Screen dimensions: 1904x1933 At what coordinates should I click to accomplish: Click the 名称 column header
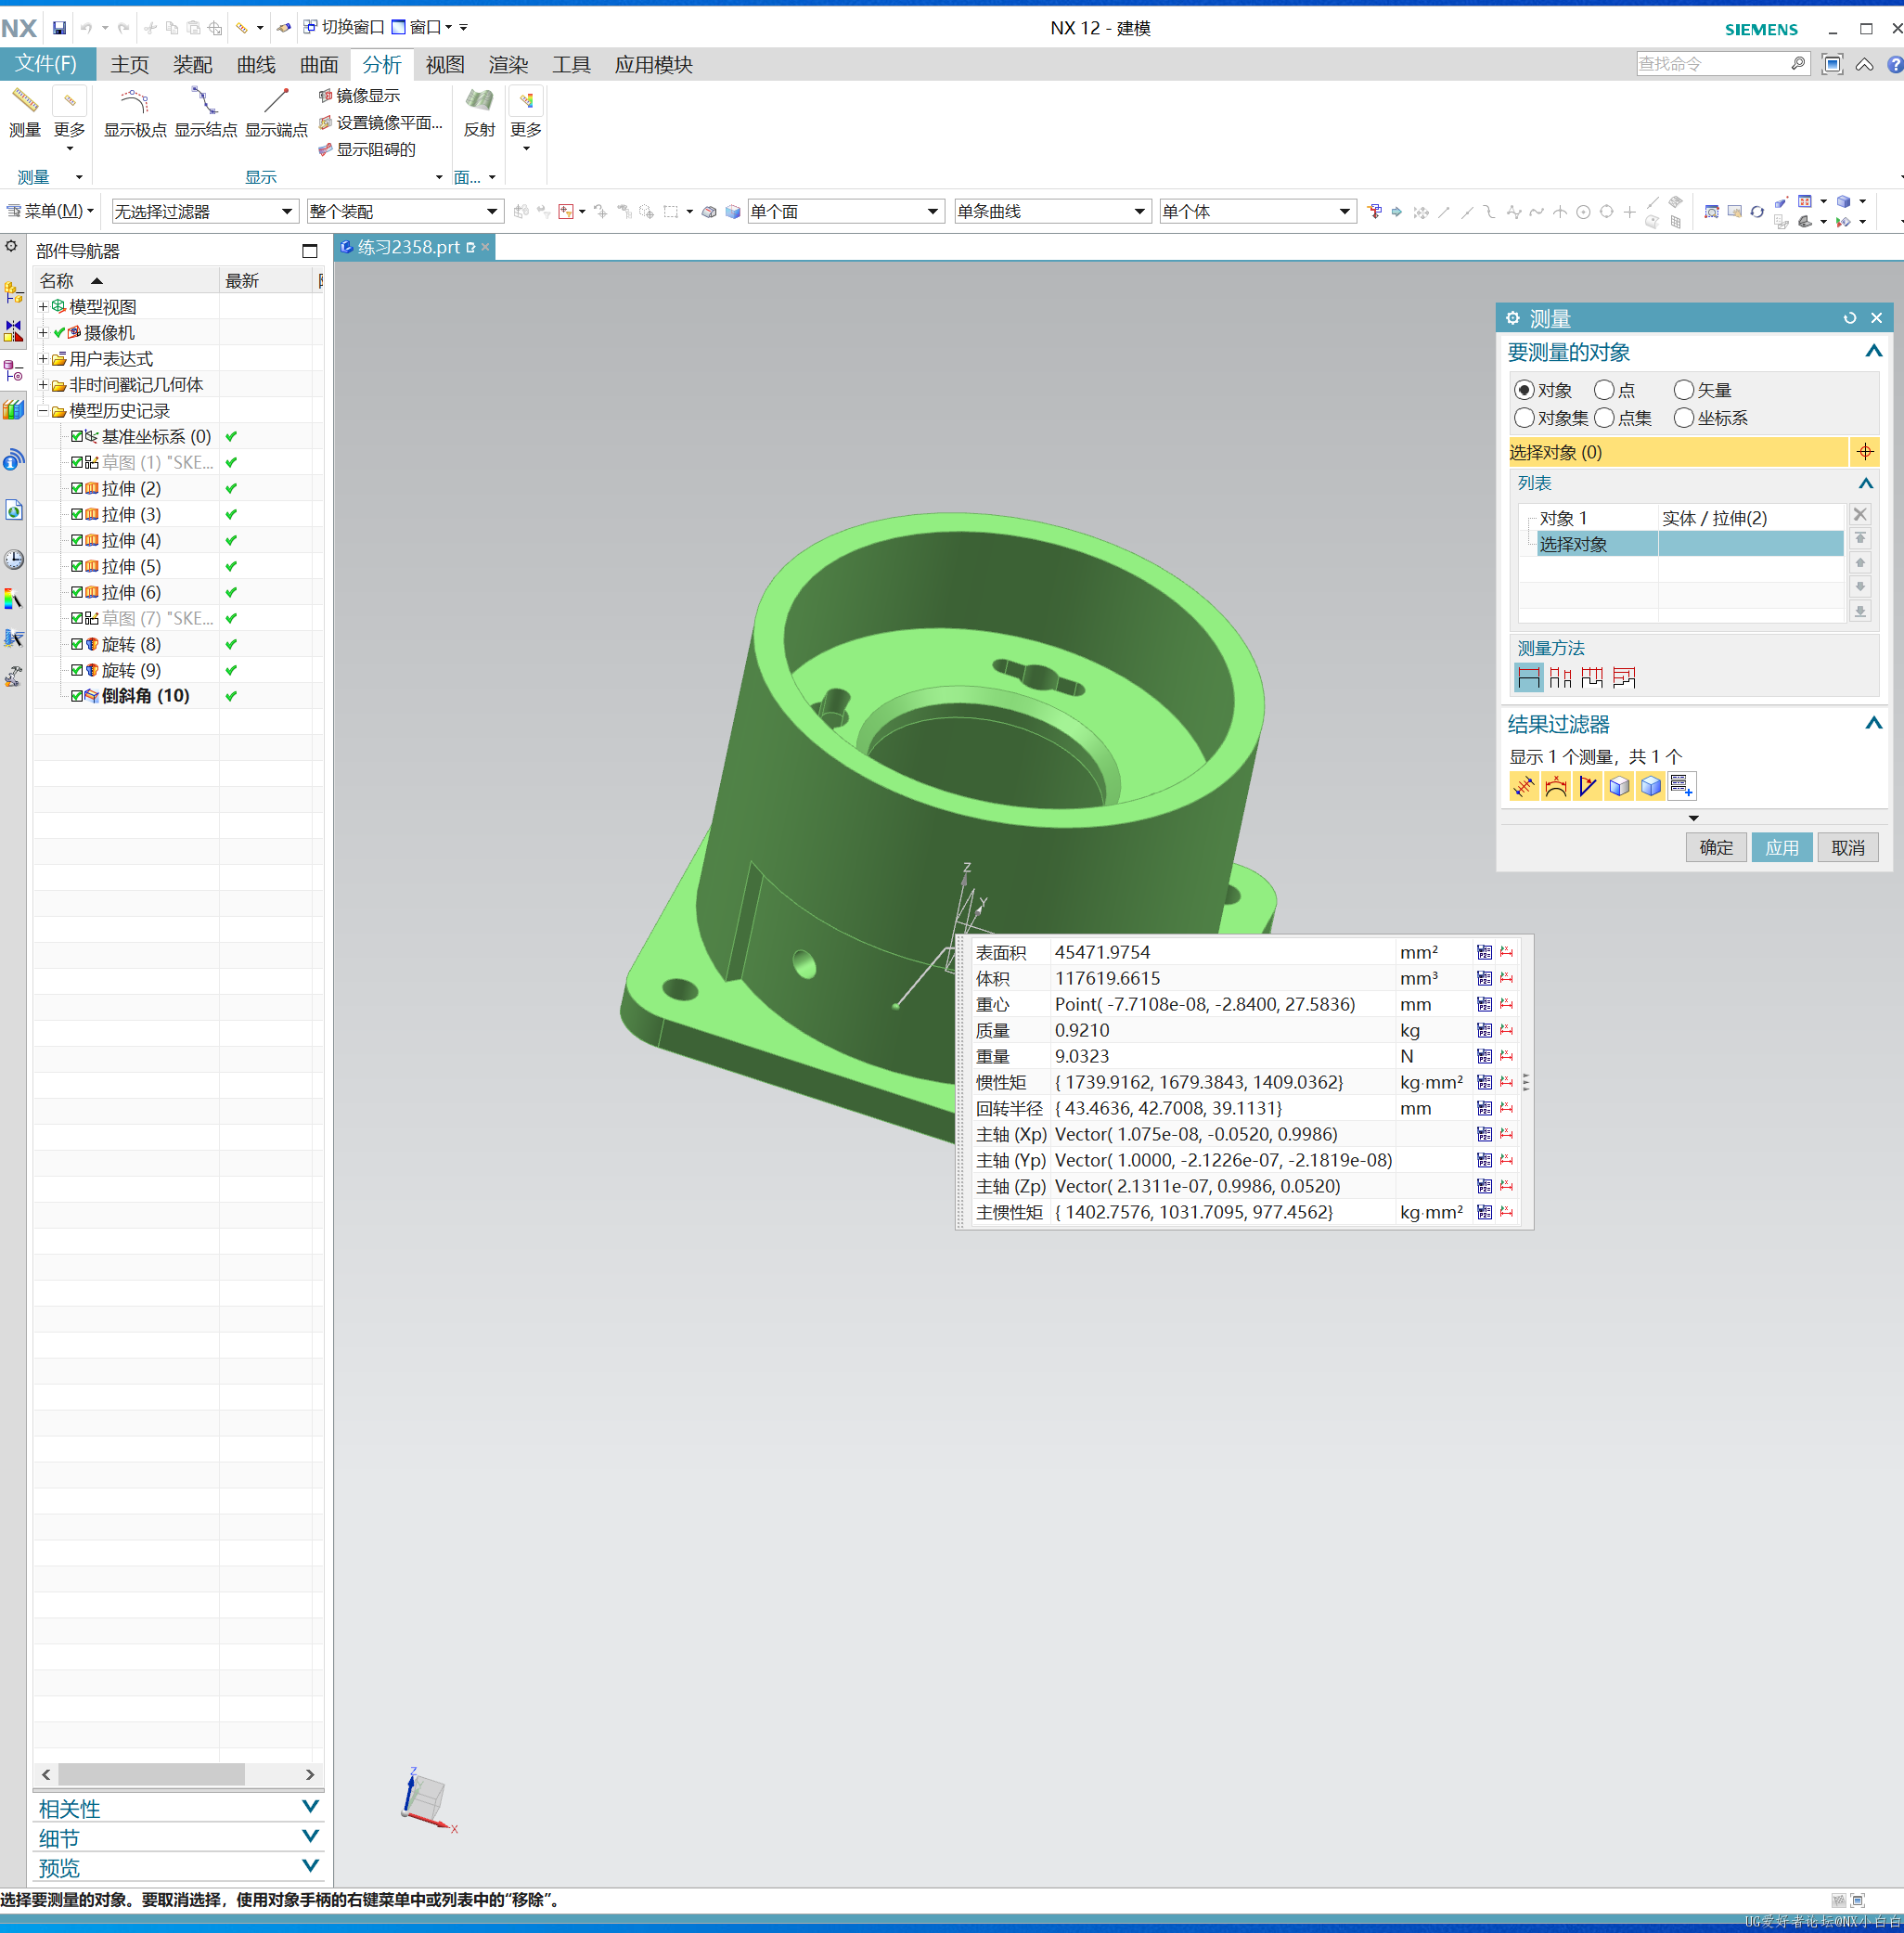(126, 280)
